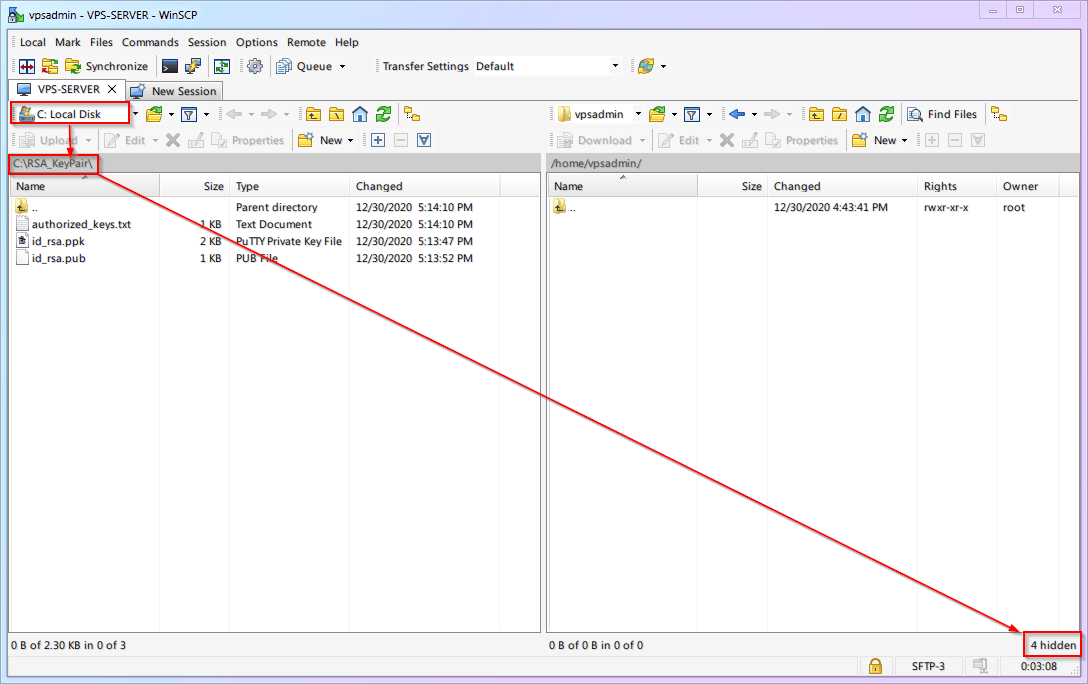The image size is (1088, 684).
Task: Click the lock icon in status bar
Action: (x=875, y=666)
